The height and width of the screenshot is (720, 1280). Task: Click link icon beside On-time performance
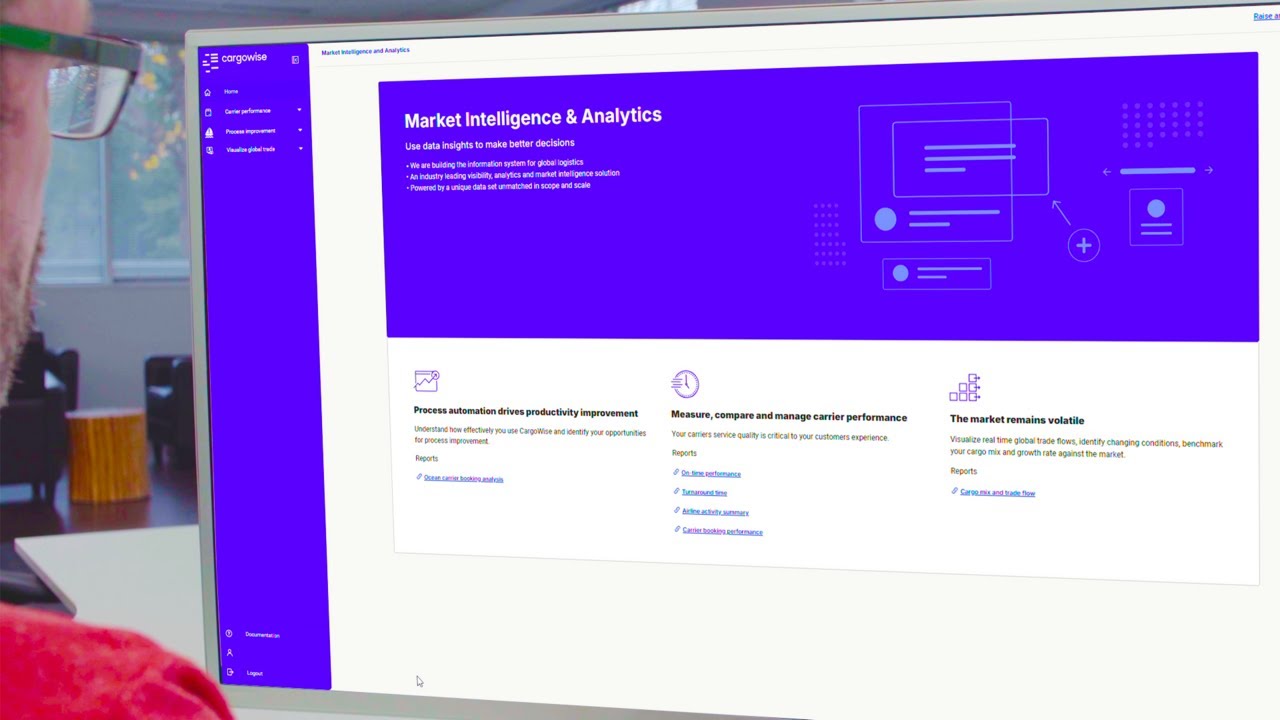676,472
